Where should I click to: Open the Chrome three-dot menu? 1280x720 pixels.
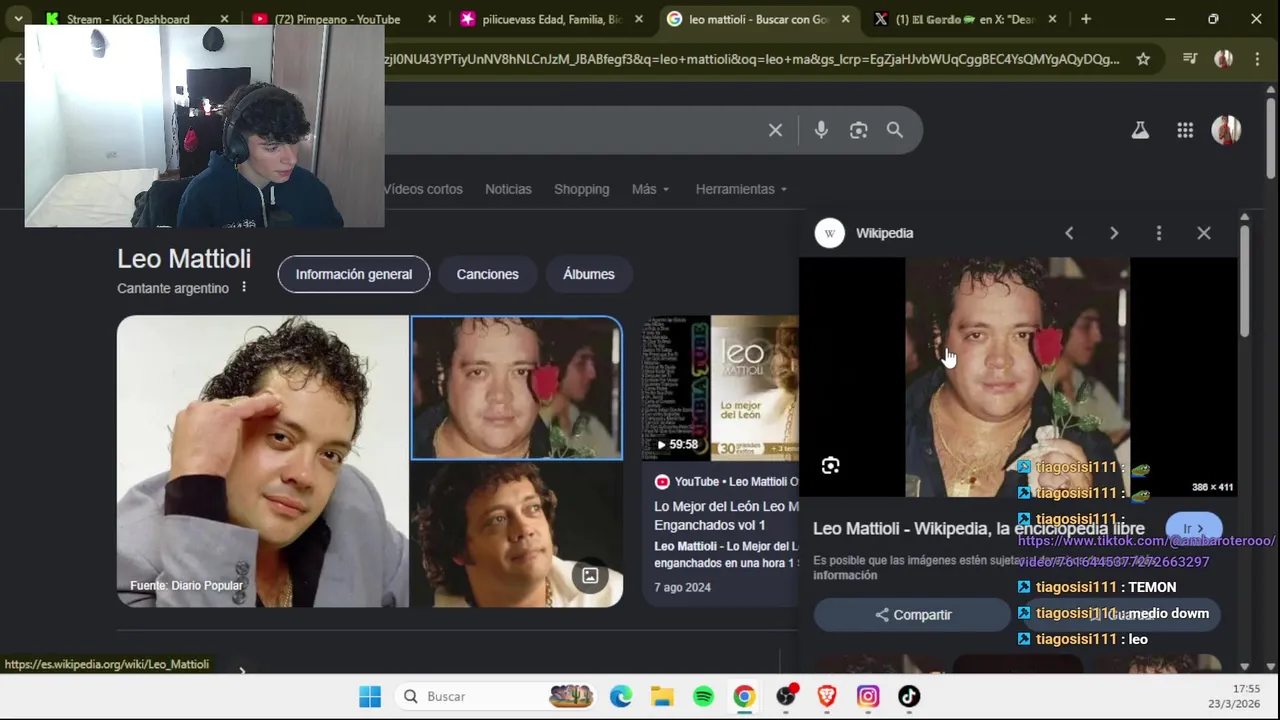[1258, 59]
